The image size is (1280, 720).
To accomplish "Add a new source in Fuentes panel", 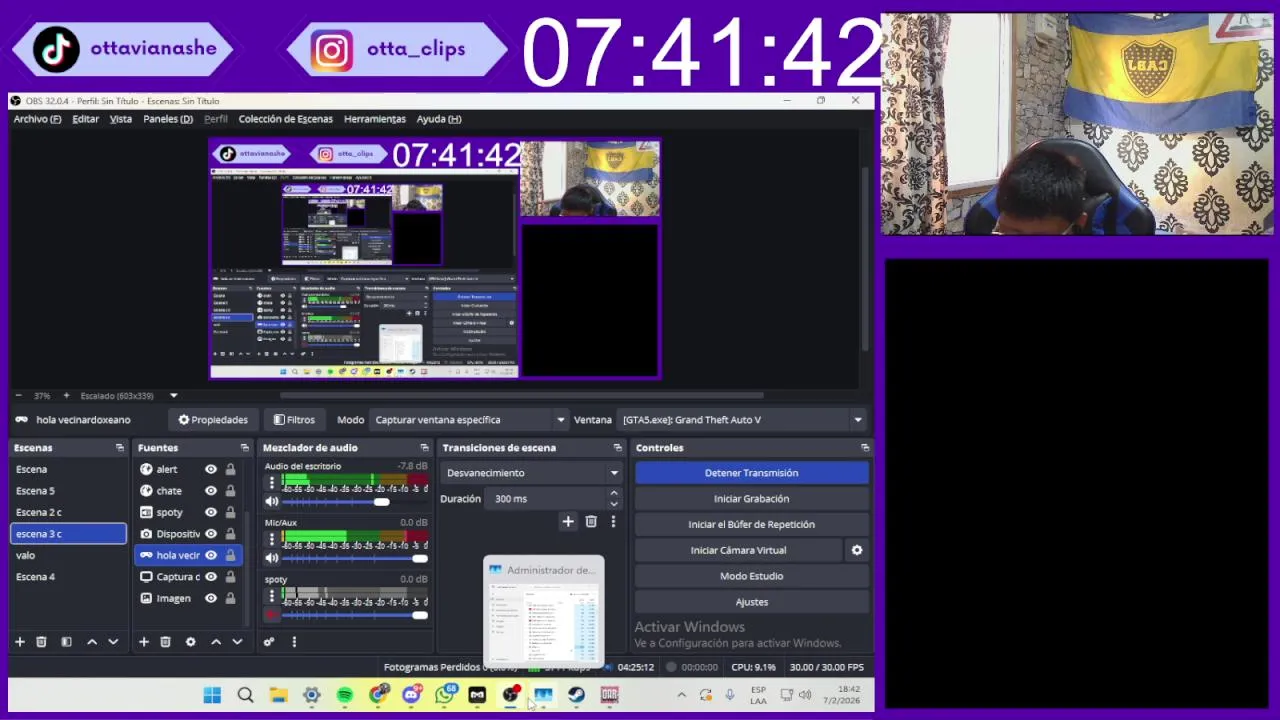I will point(143,642).
